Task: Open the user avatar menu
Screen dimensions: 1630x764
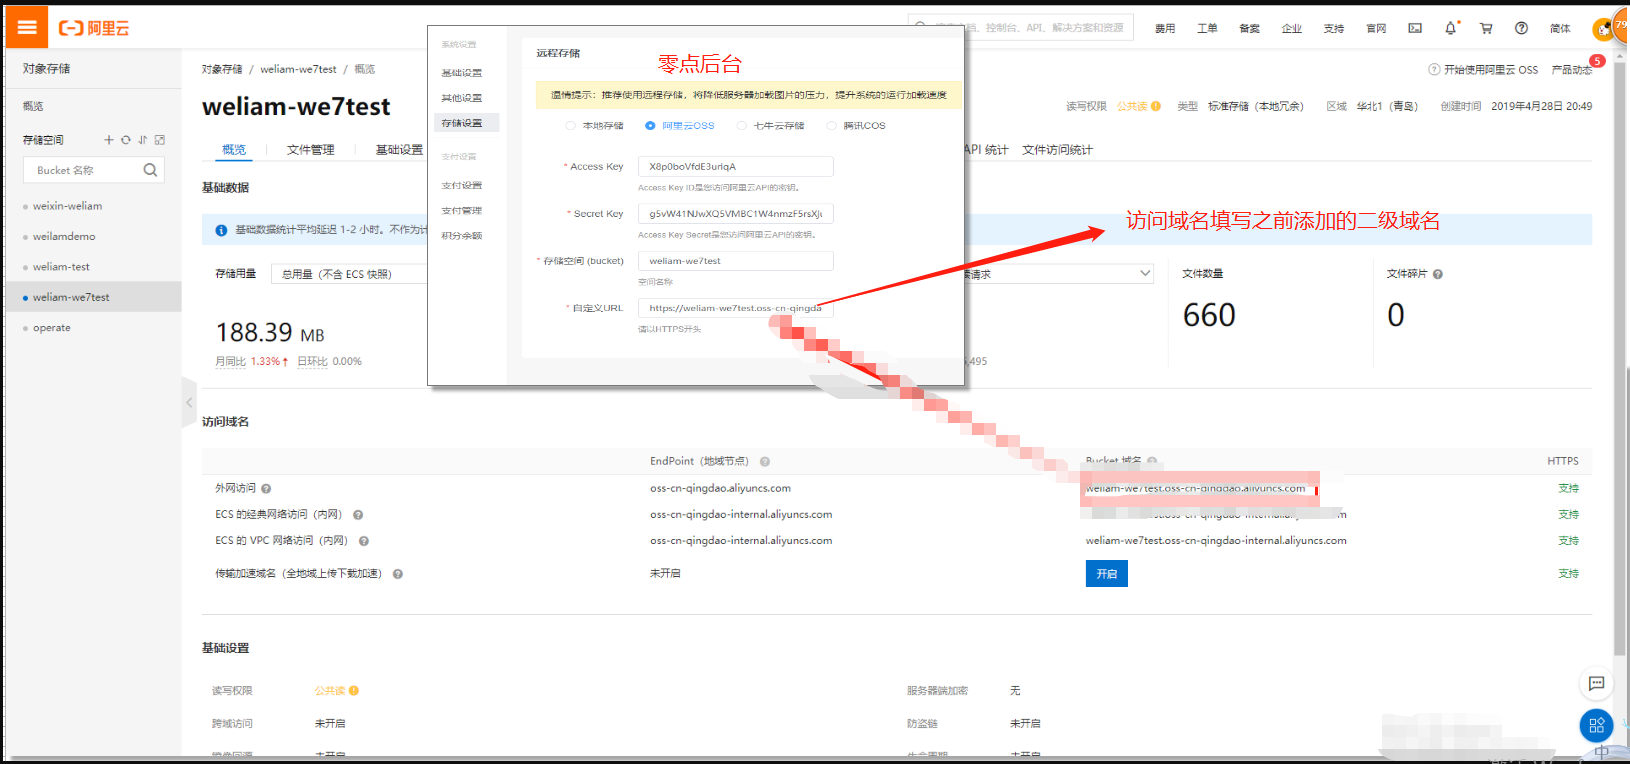Action: click(1602, 29)
